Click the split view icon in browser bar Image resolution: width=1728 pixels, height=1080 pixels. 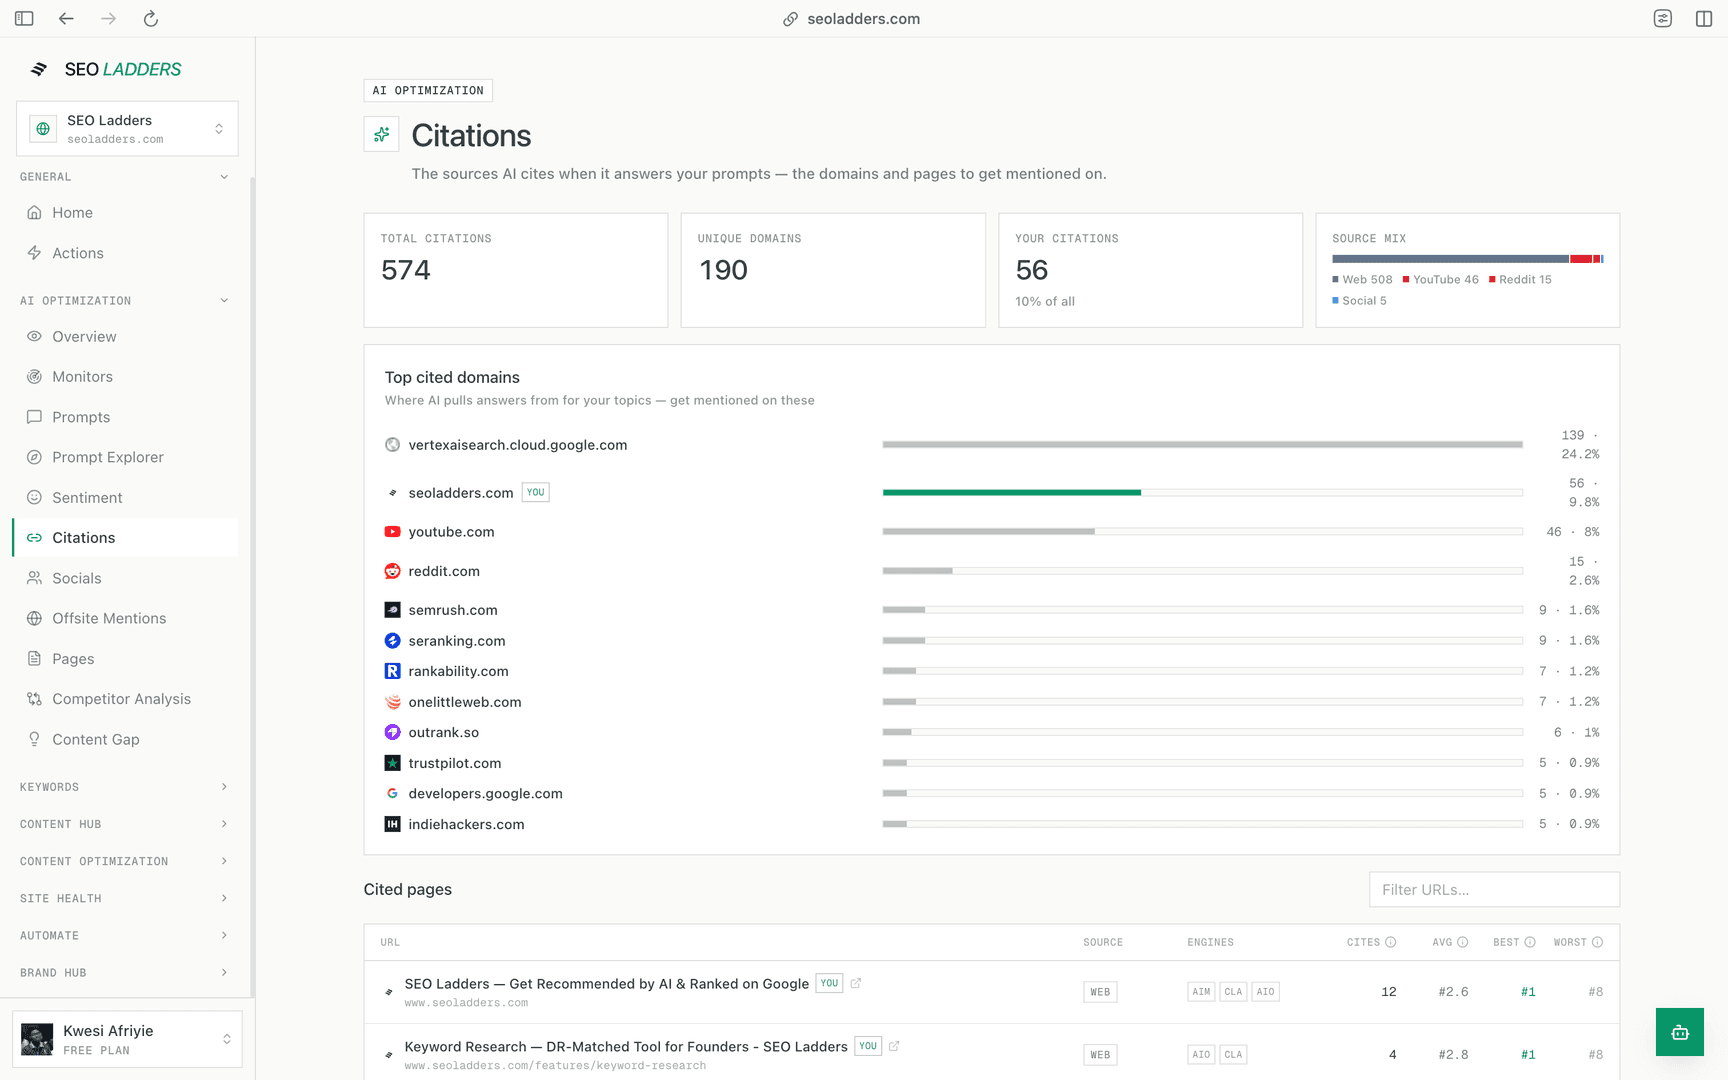coord(1704,19)
